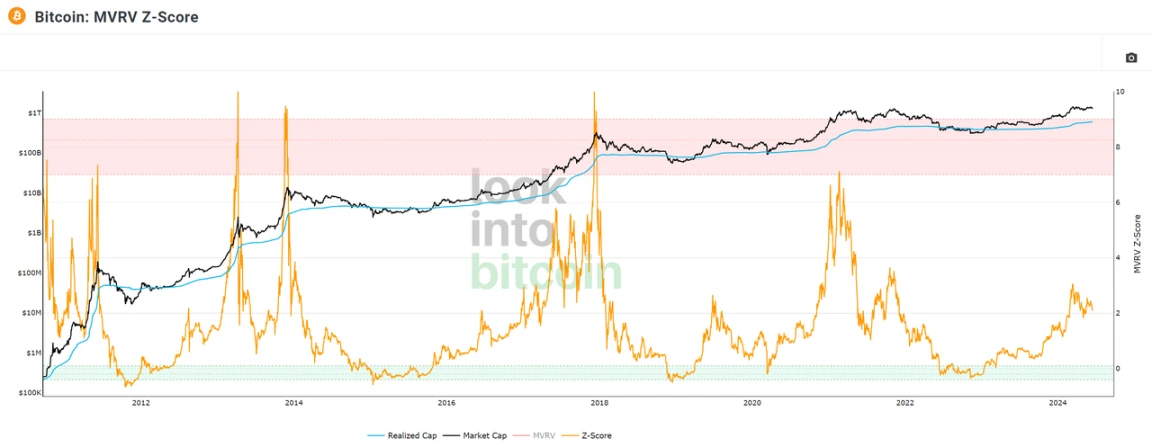The width and height of the screenshot is (1152, 447).
Task: Select the 2018 x-axis year label
Action: coord(600,402)
